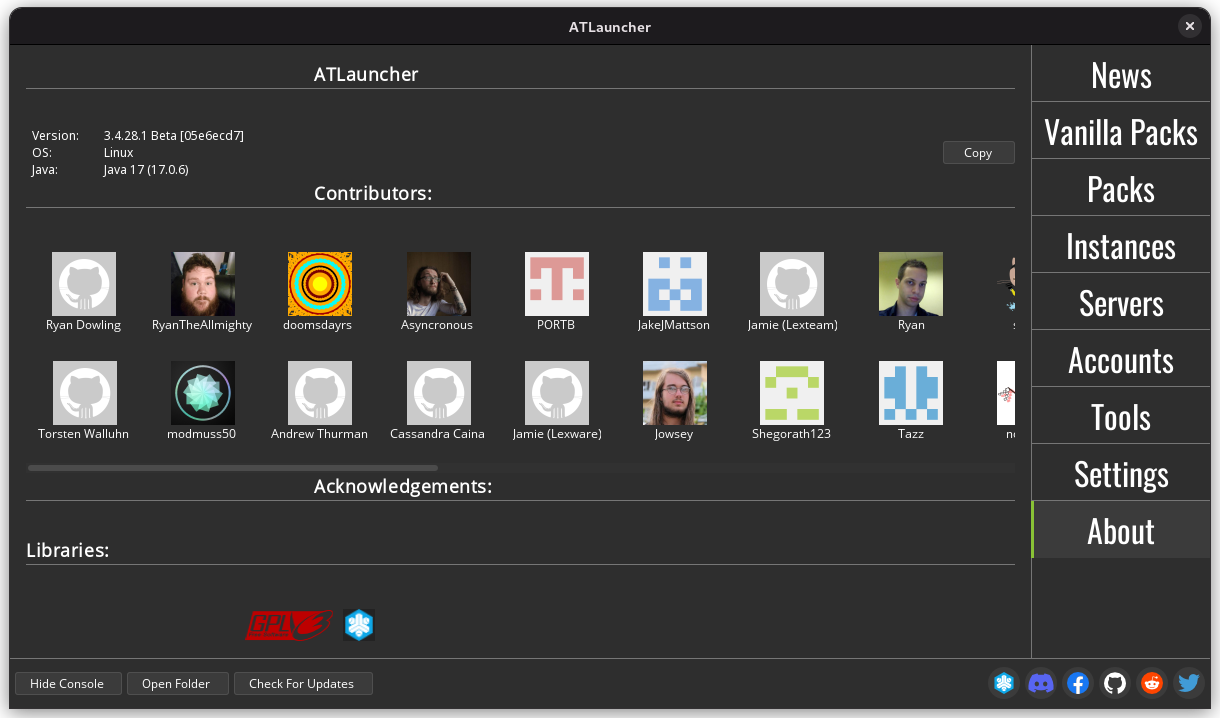Click modmuss50 geometric avatar
Viewport: 1220px width, 718px height.
pyautogui.click(x=202, y=393)
